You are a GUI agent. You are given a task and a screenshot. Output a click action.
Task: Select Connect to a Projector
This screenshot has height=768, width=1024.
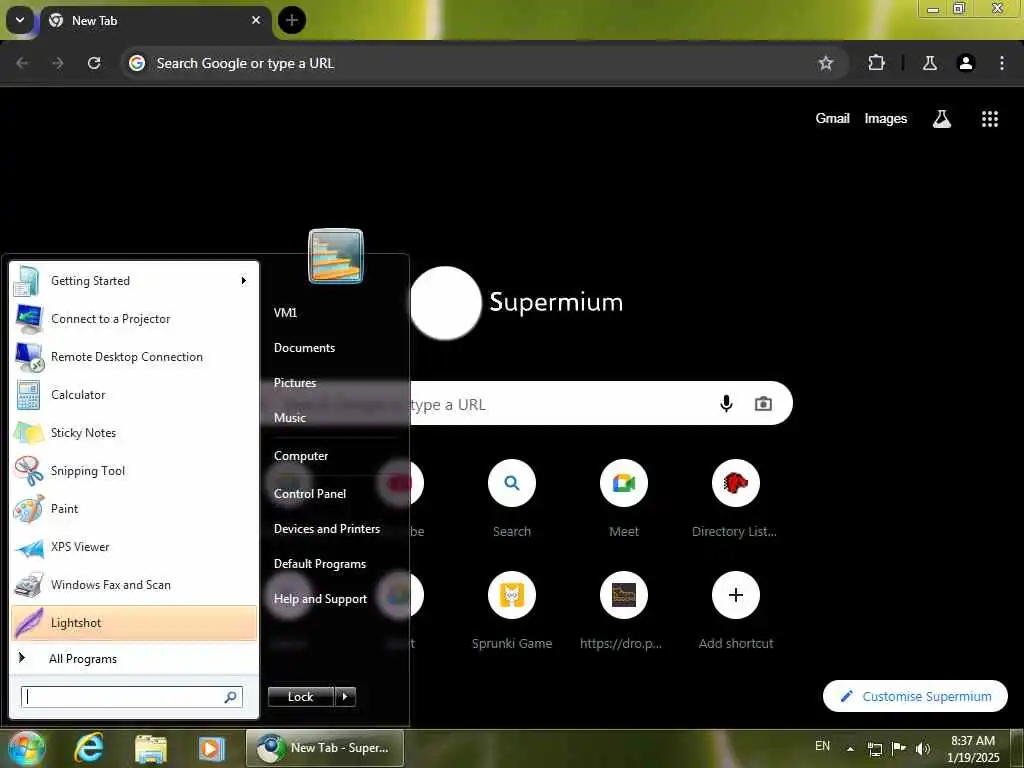(134, 319)
